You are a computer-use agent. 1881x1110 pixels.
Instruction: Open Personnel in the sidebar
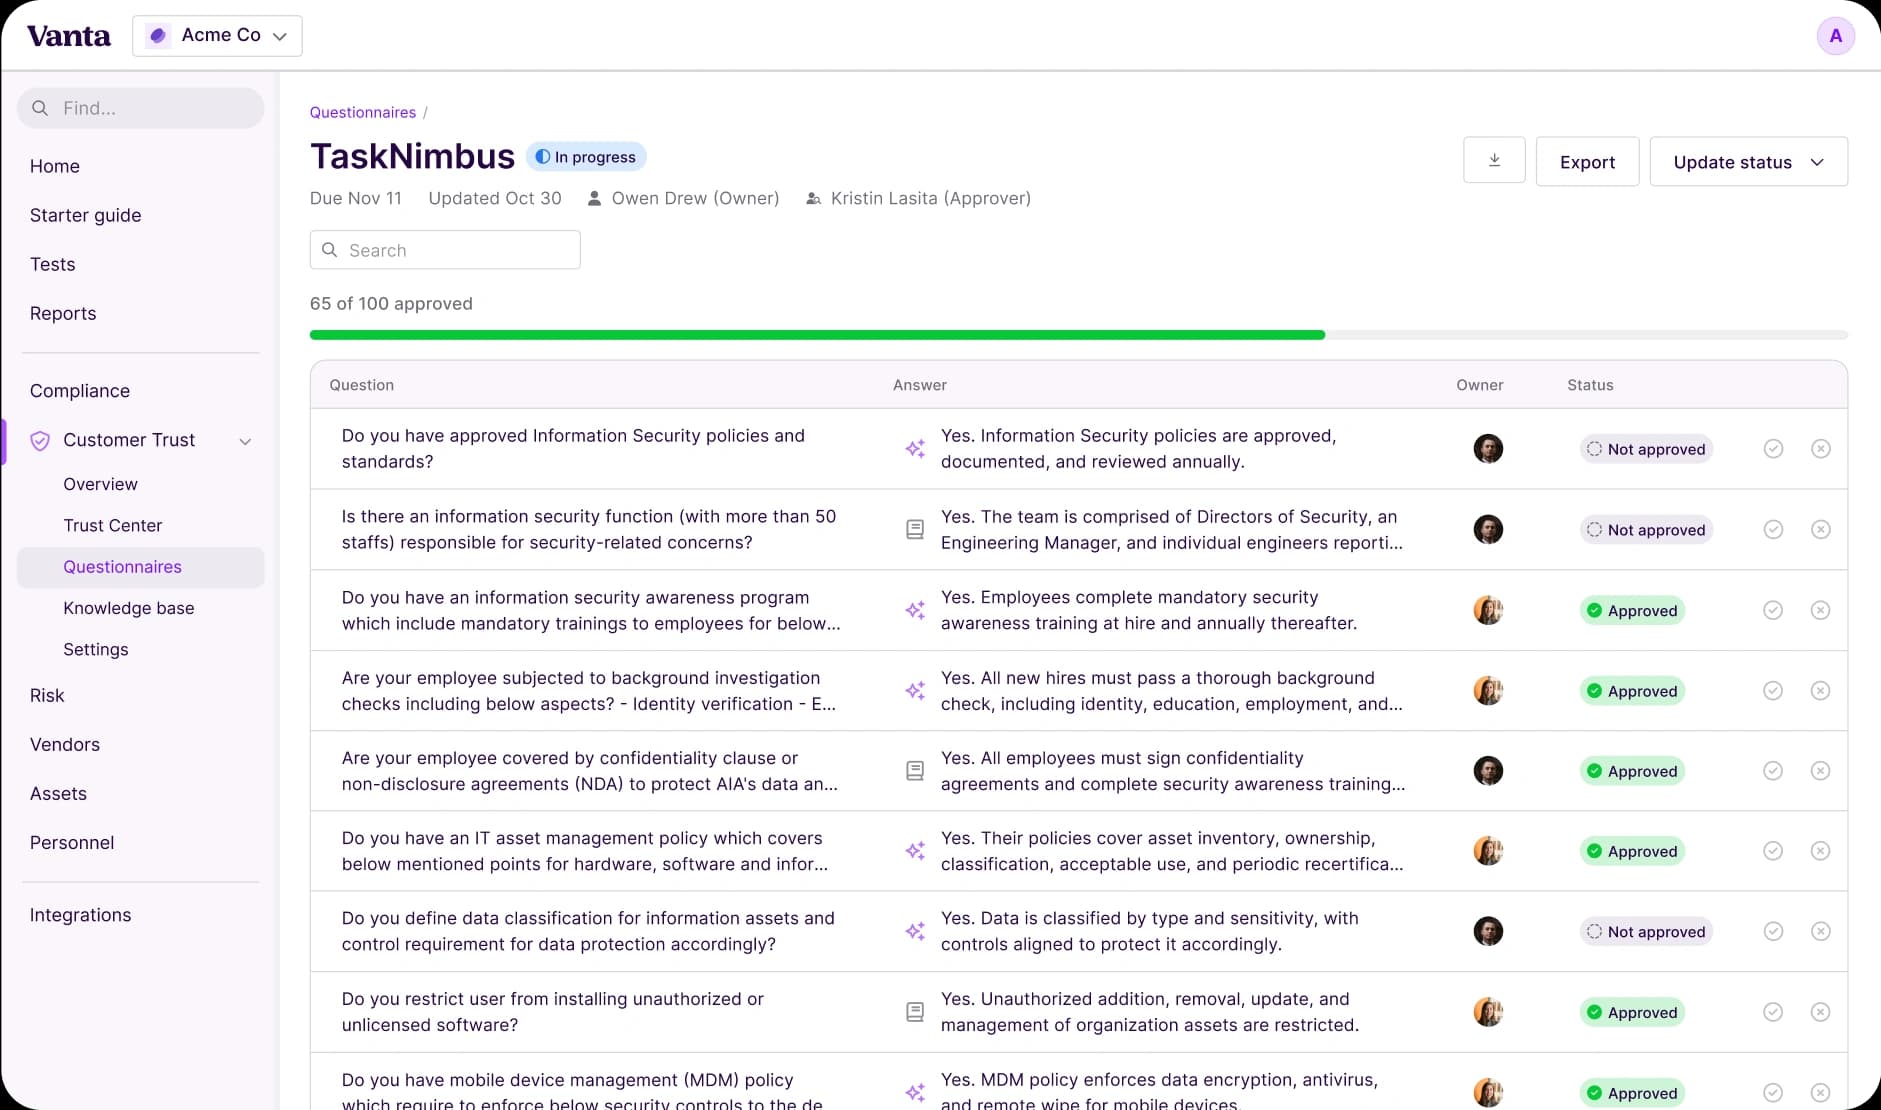click(72, 842)
